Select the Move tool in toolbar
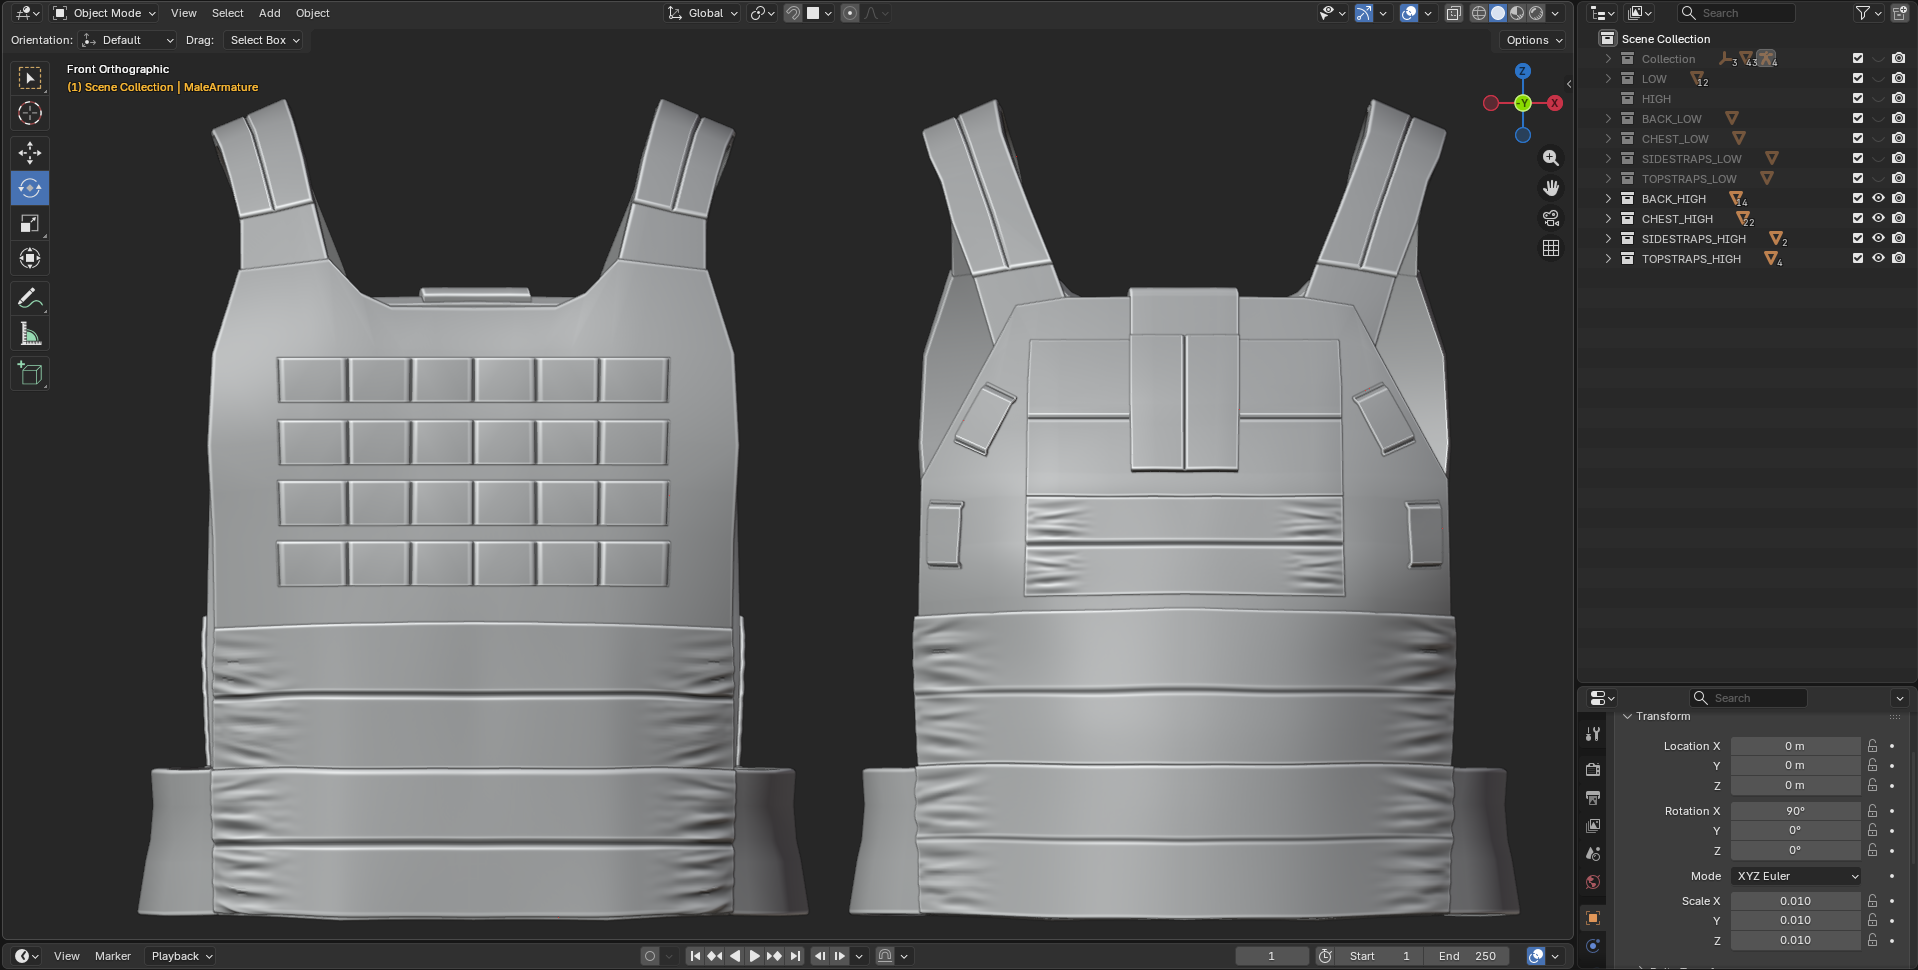 click(30, 152)
